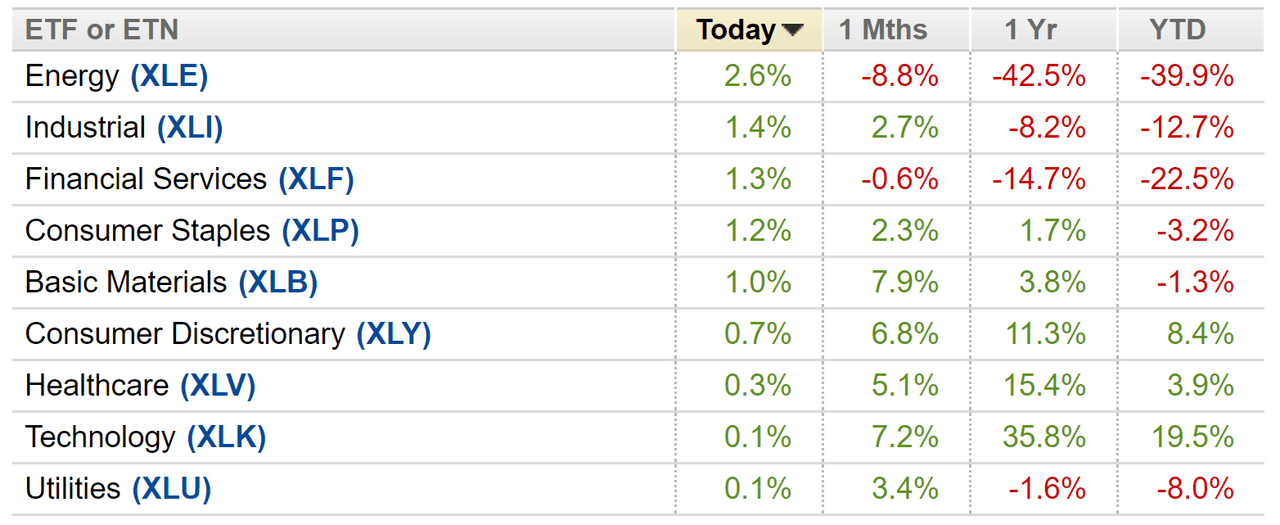Open the XLY ticker link
The width and height of the screenshot is (1280, 525).
pyautogui.click(x=394, y=334)
